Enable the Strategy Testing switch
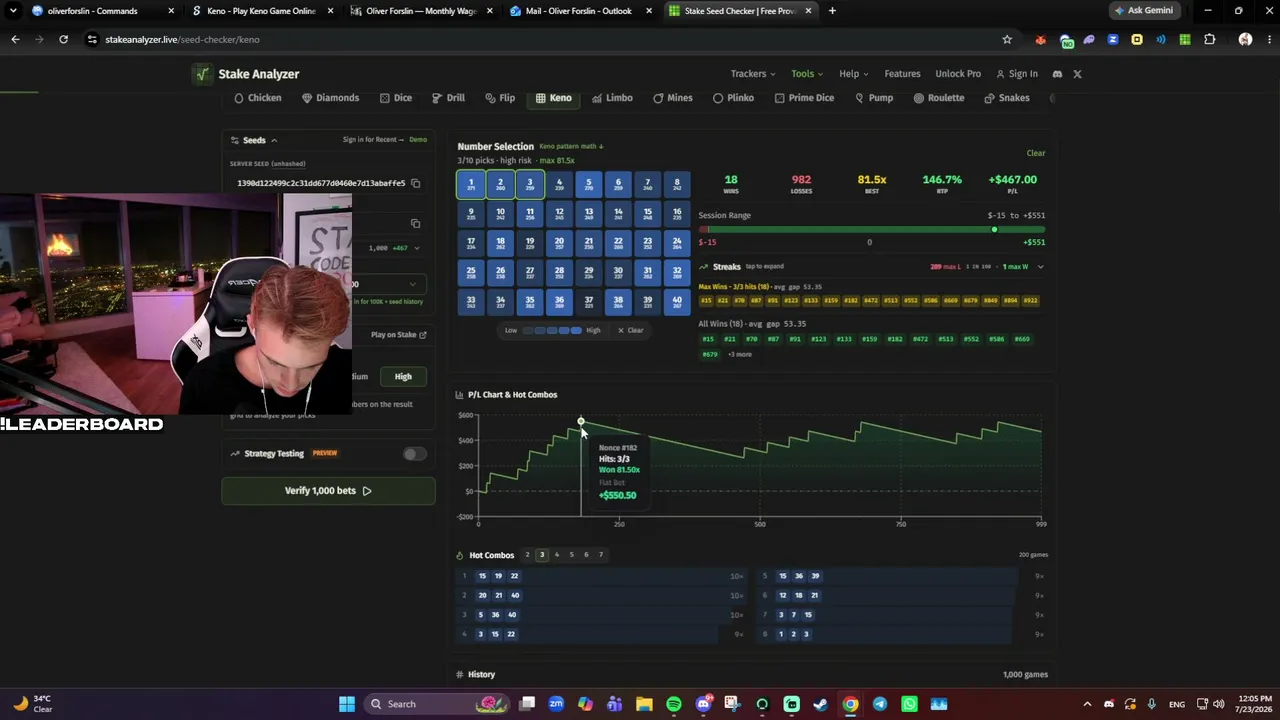 point(414,454)
